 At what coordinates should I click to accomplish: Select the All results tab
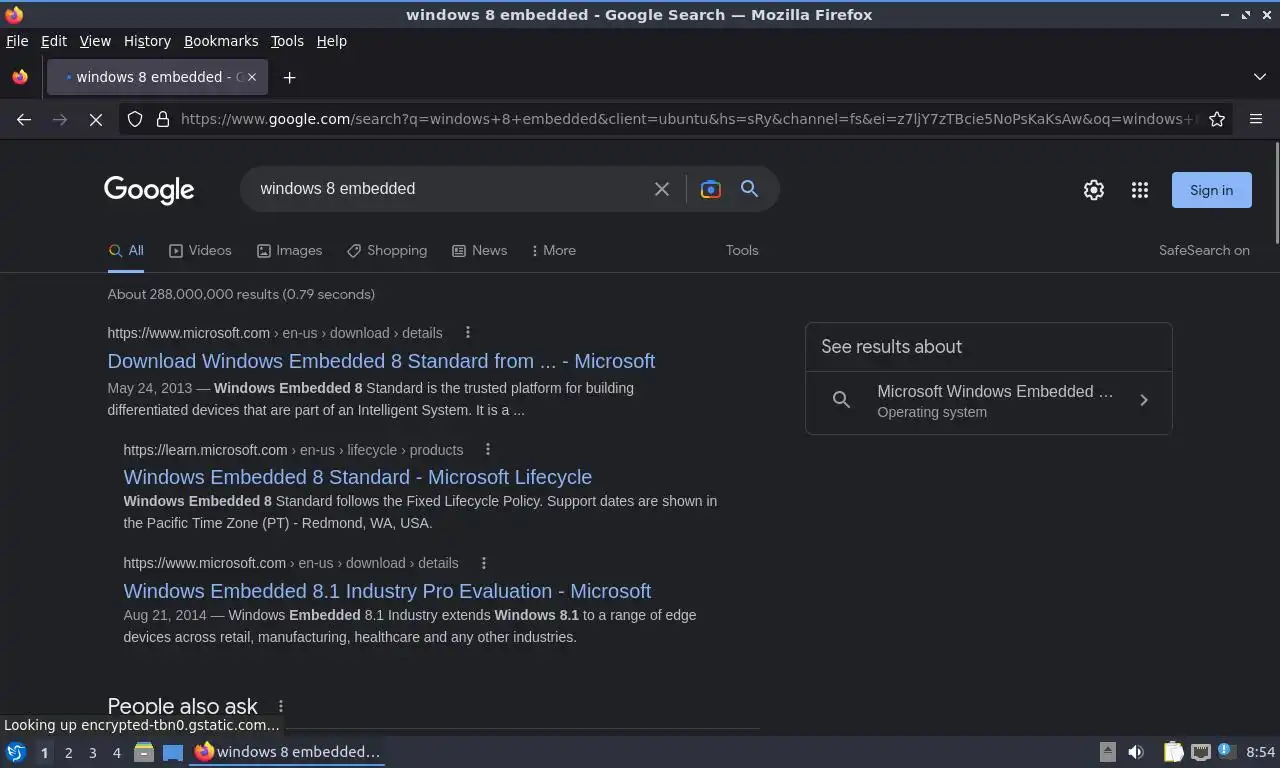coord(126,251)
